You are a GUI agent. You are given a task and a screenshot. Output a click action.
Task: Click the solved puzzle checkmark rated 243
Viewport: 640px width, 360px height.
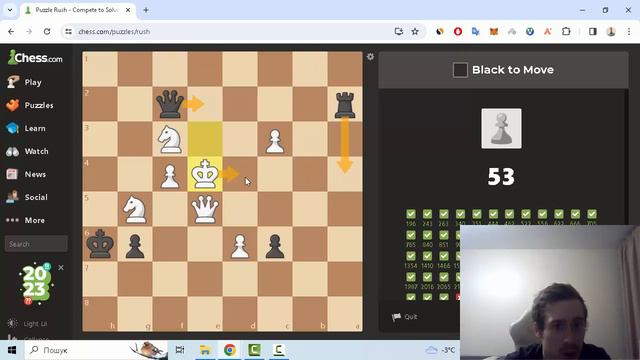click(427, 214)
